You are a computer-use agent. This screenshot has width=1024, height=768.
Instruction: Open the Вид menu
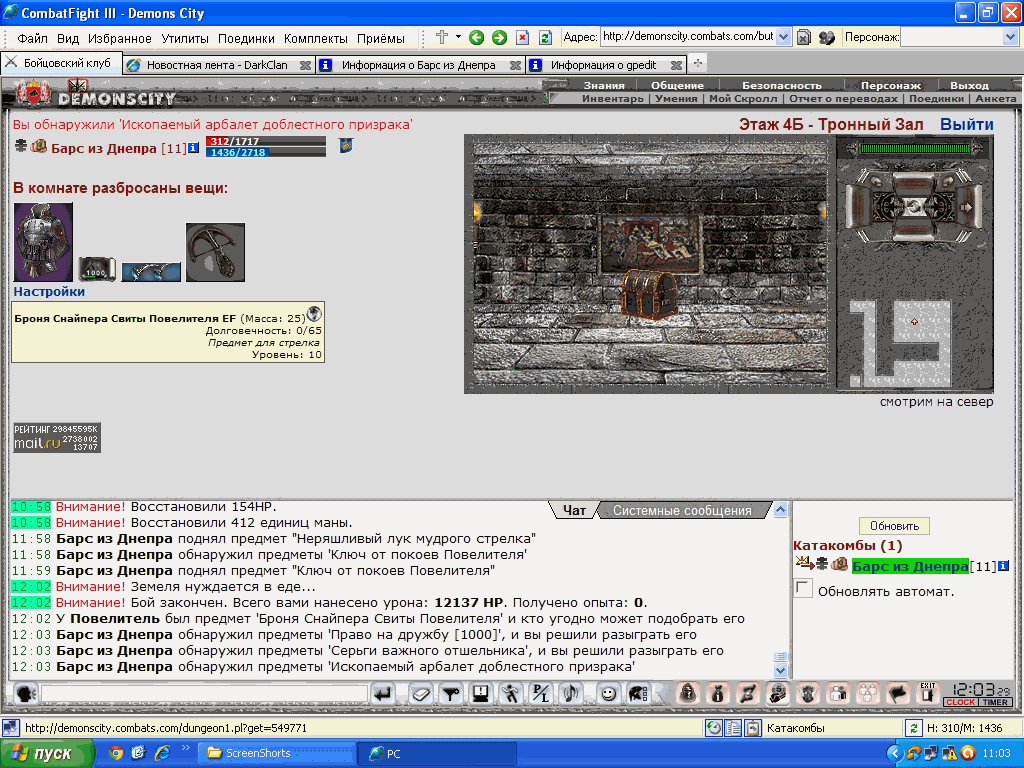tap(68, 39)
